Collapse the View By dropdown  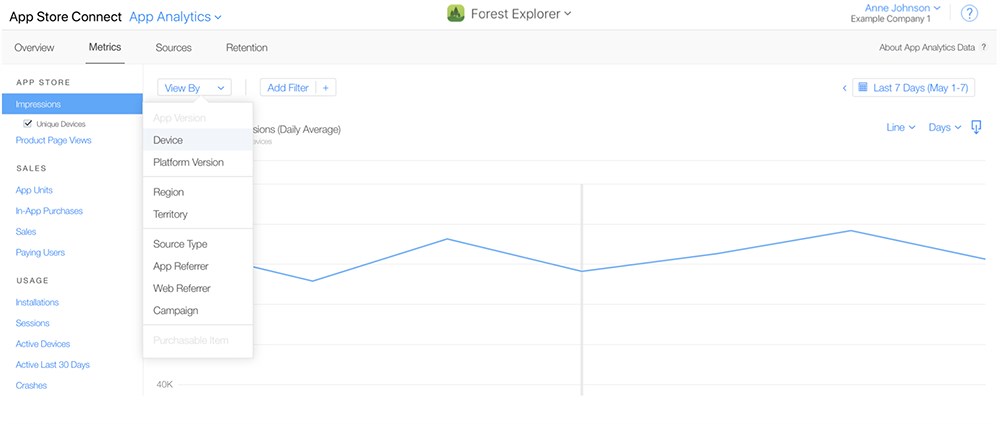pyautogui.click(x=195, y=88)
